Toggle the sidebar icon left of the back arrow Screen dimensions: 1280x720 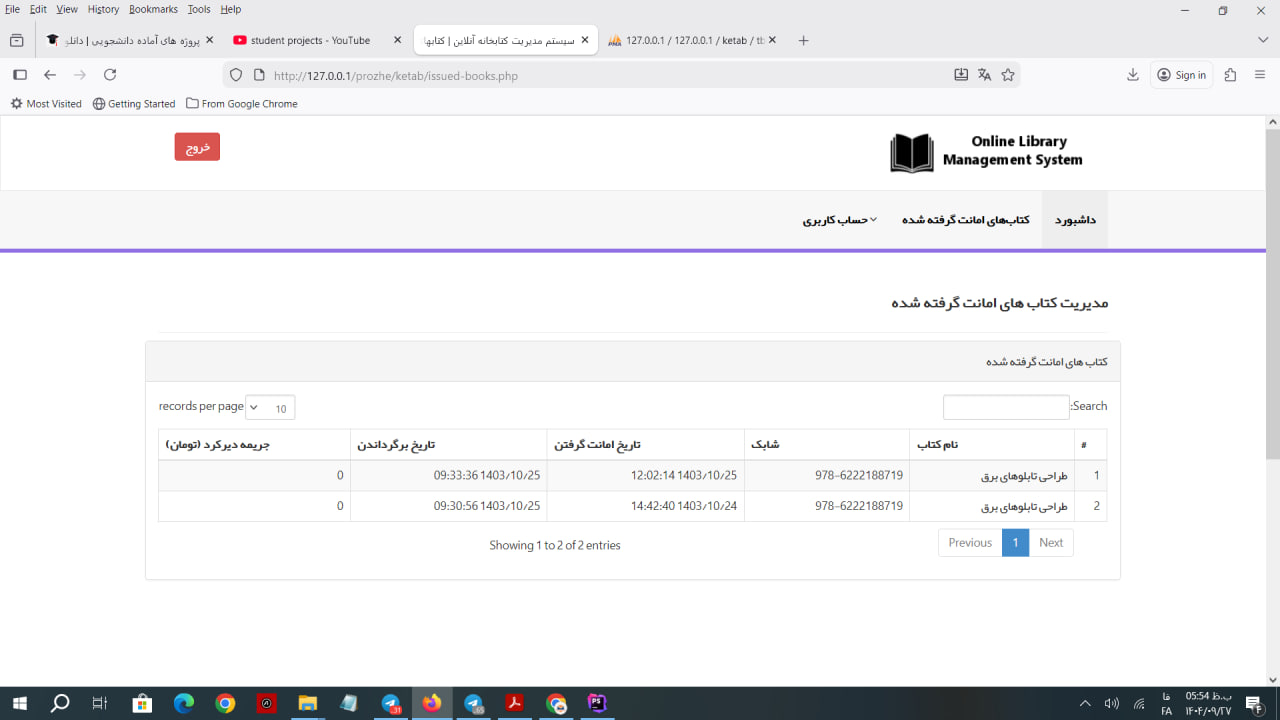coord(19,75)
